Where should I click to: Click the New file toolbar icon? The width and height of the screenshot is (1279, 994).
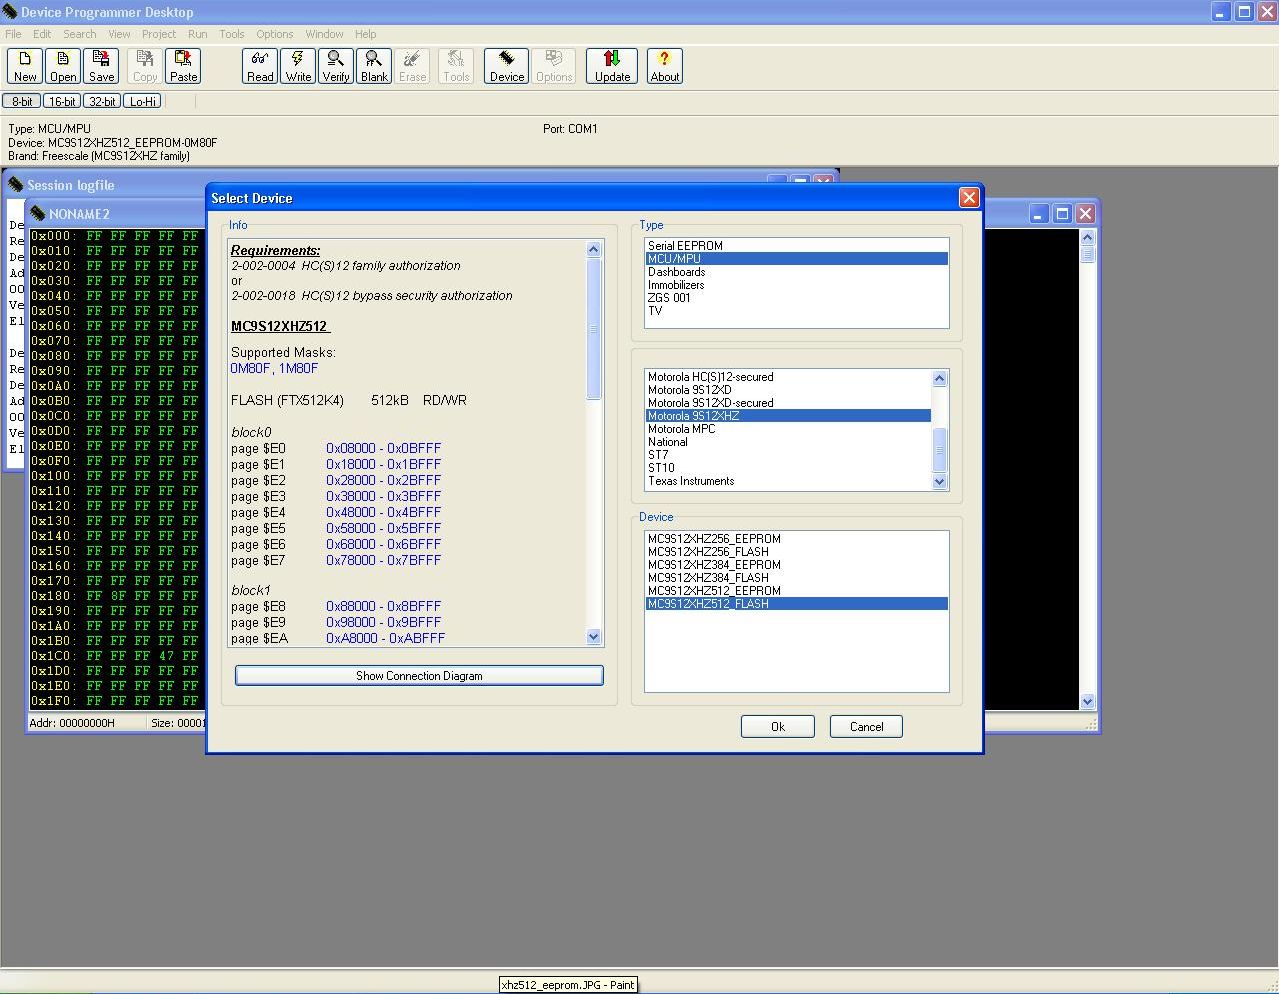click(x=25, y=66)
